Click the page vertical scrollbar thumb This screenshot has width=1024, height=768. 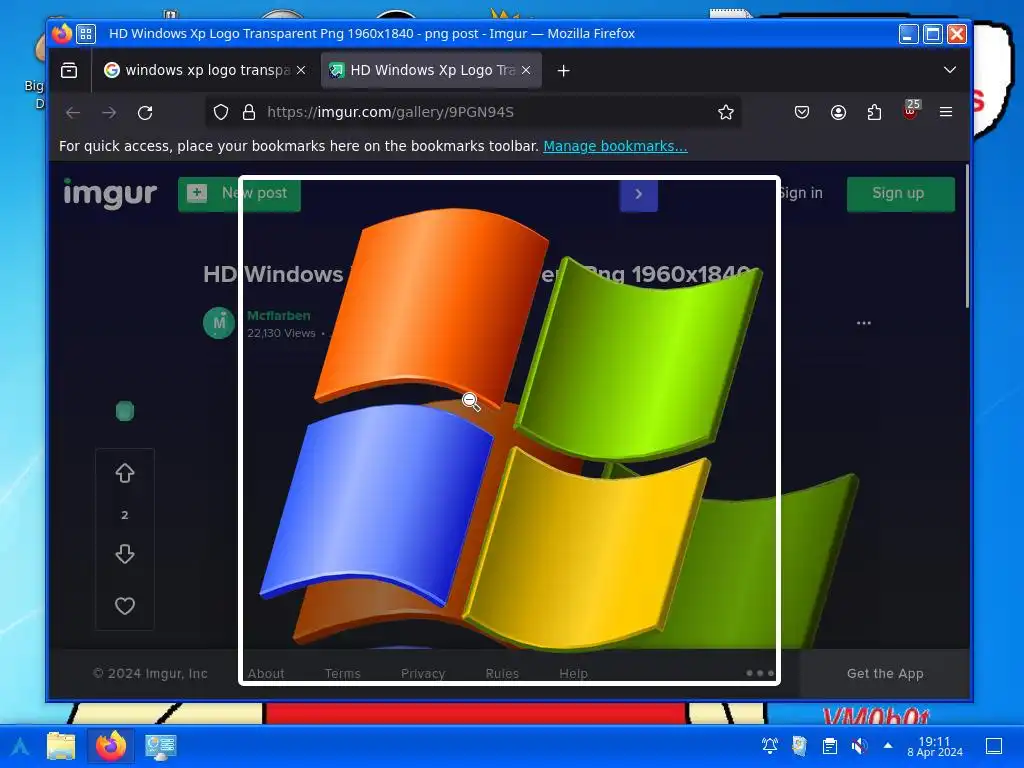pos(967,236)
